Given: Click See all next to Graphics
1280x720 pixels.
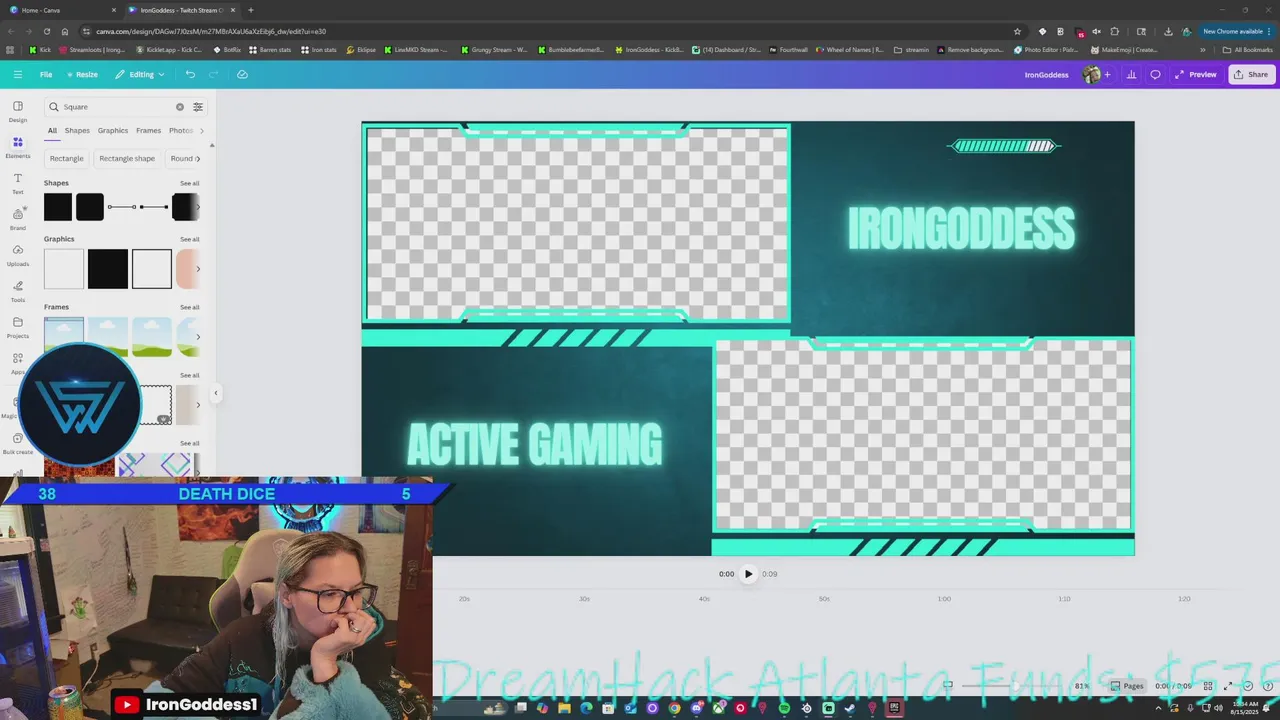Looking at the screenshot, I should (189, 239).
